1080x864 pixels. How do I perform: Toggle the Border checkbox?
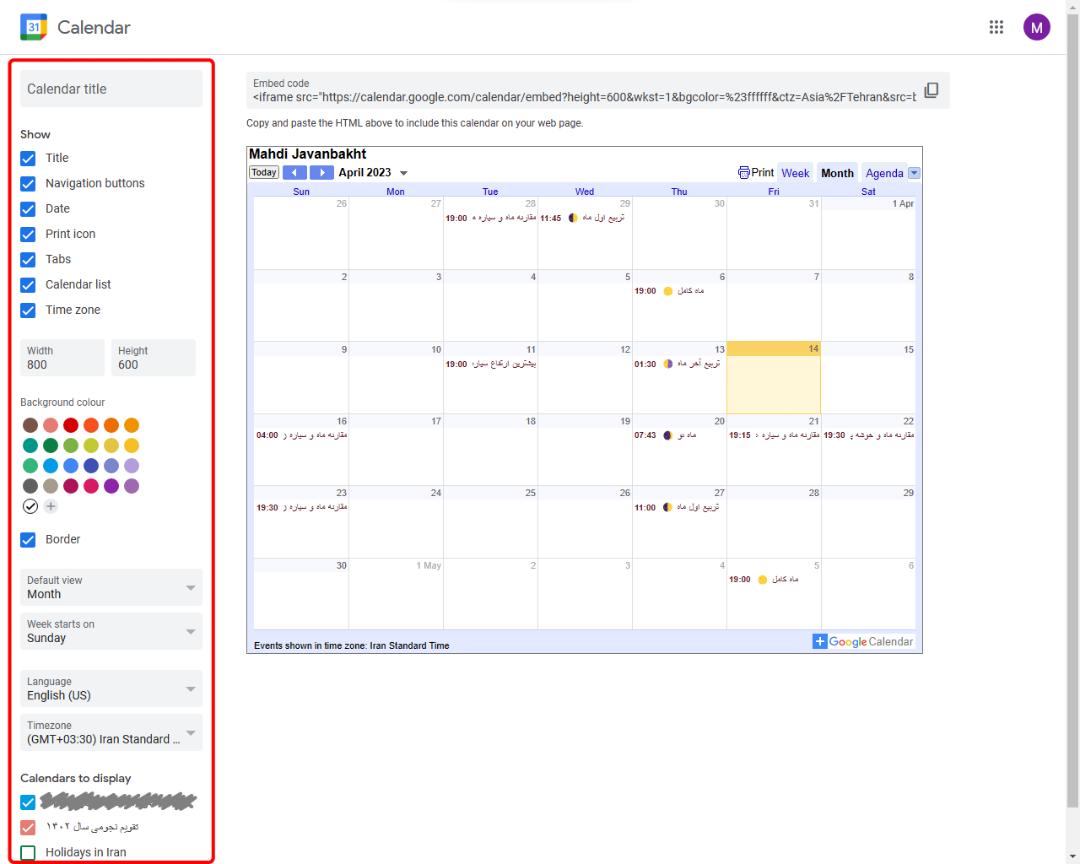28,539
